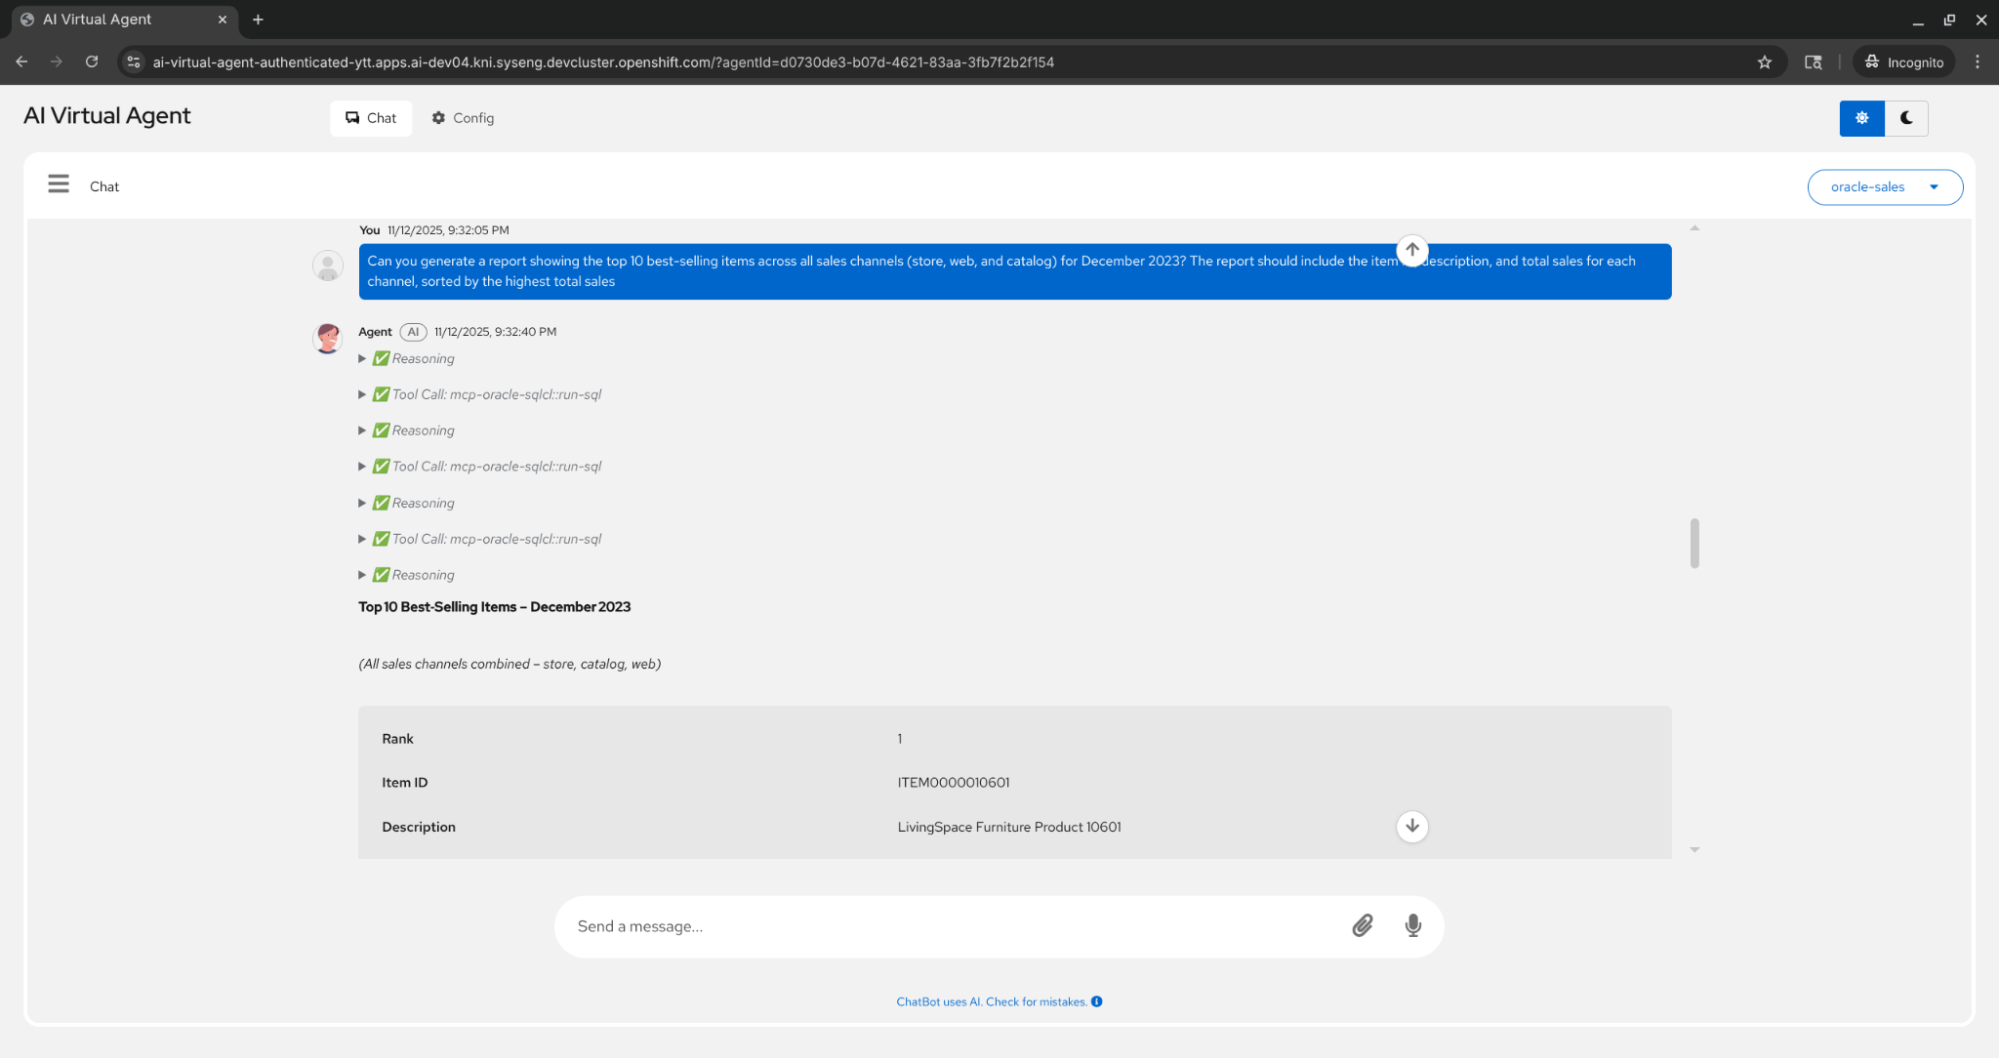Open the oracle-sales agent dropdown
The height and width of the screenshot is (1059, 1999).
coord(1884,187)
